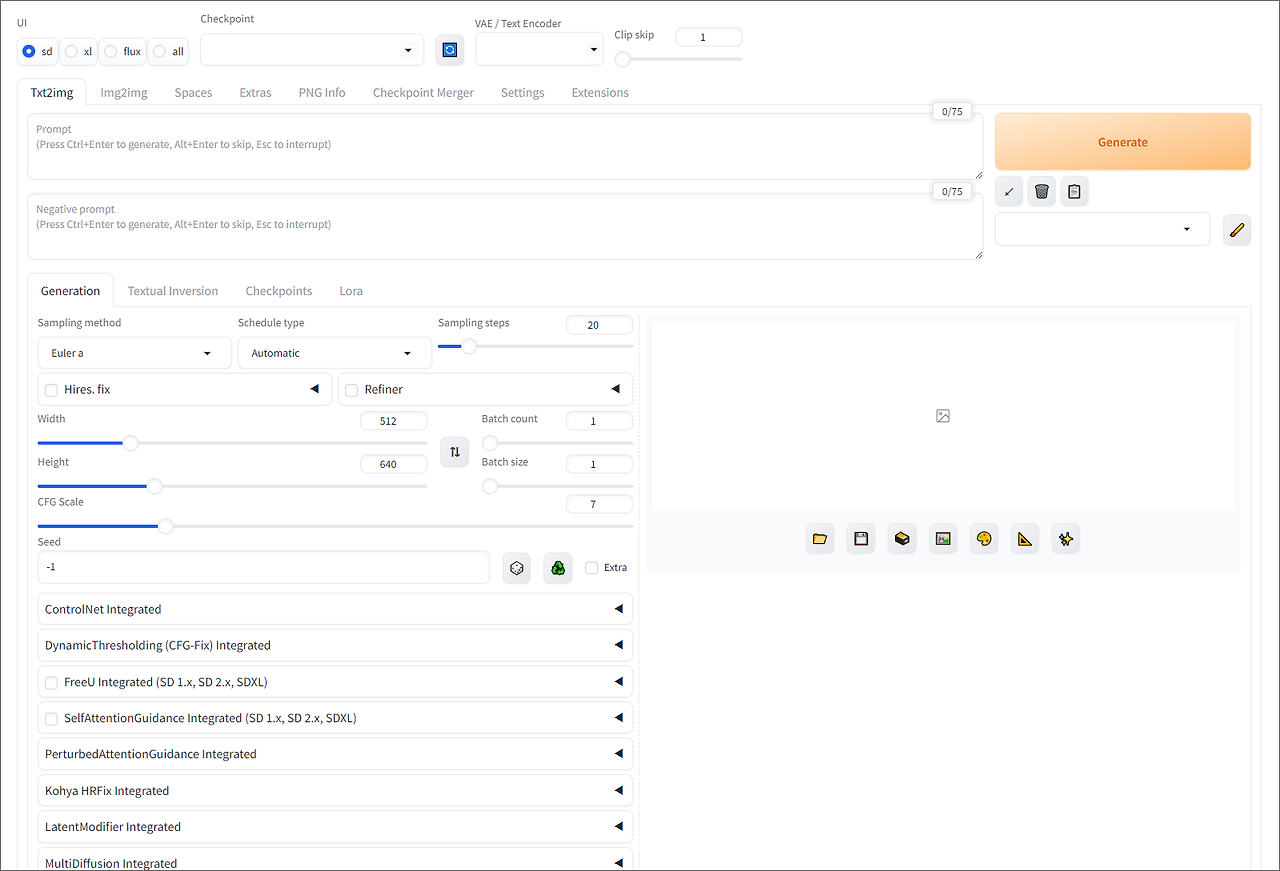Enable the Hires. fix checkbox

[51, 390]
